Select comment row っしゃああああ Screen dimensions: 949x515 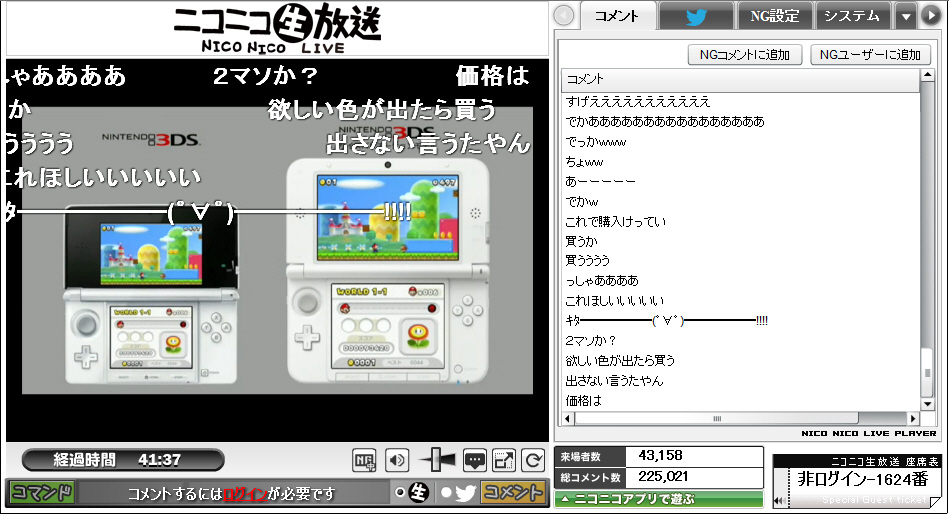point(740,280)
